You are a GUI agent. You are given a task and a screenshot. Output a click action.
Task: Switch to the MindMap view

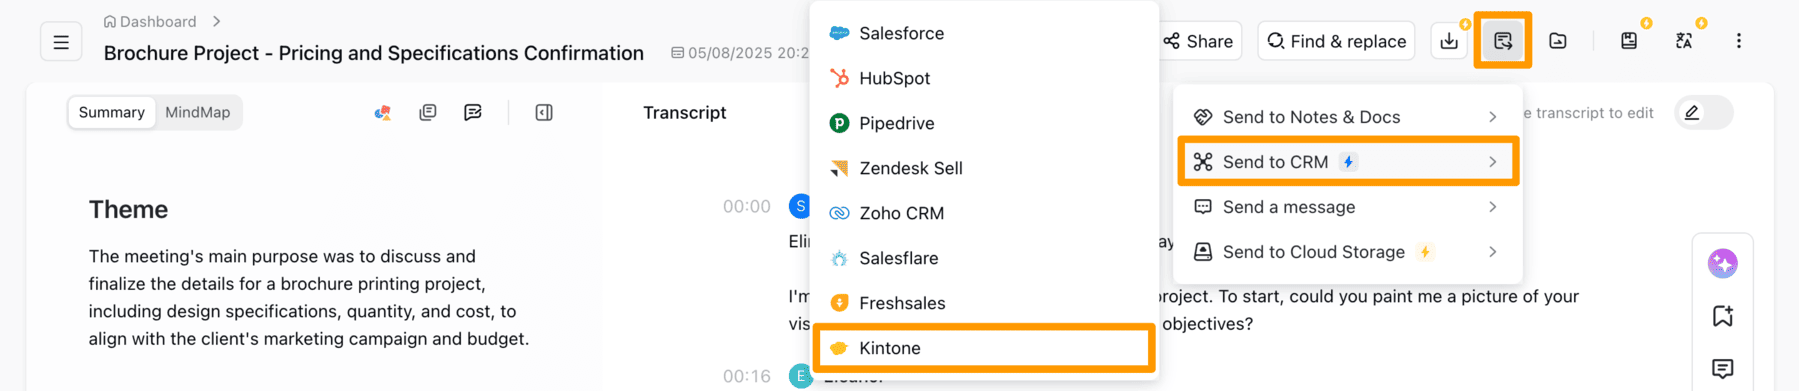tap(197, 112)
